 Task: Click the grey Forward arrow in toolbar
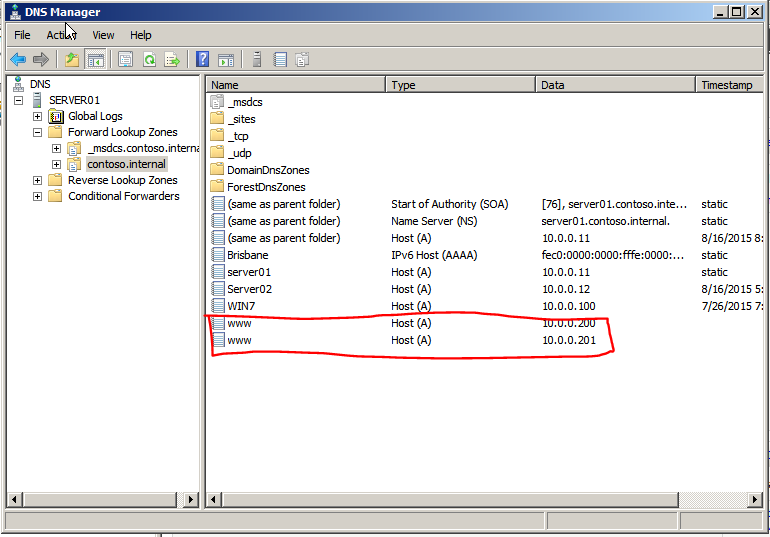41,60
